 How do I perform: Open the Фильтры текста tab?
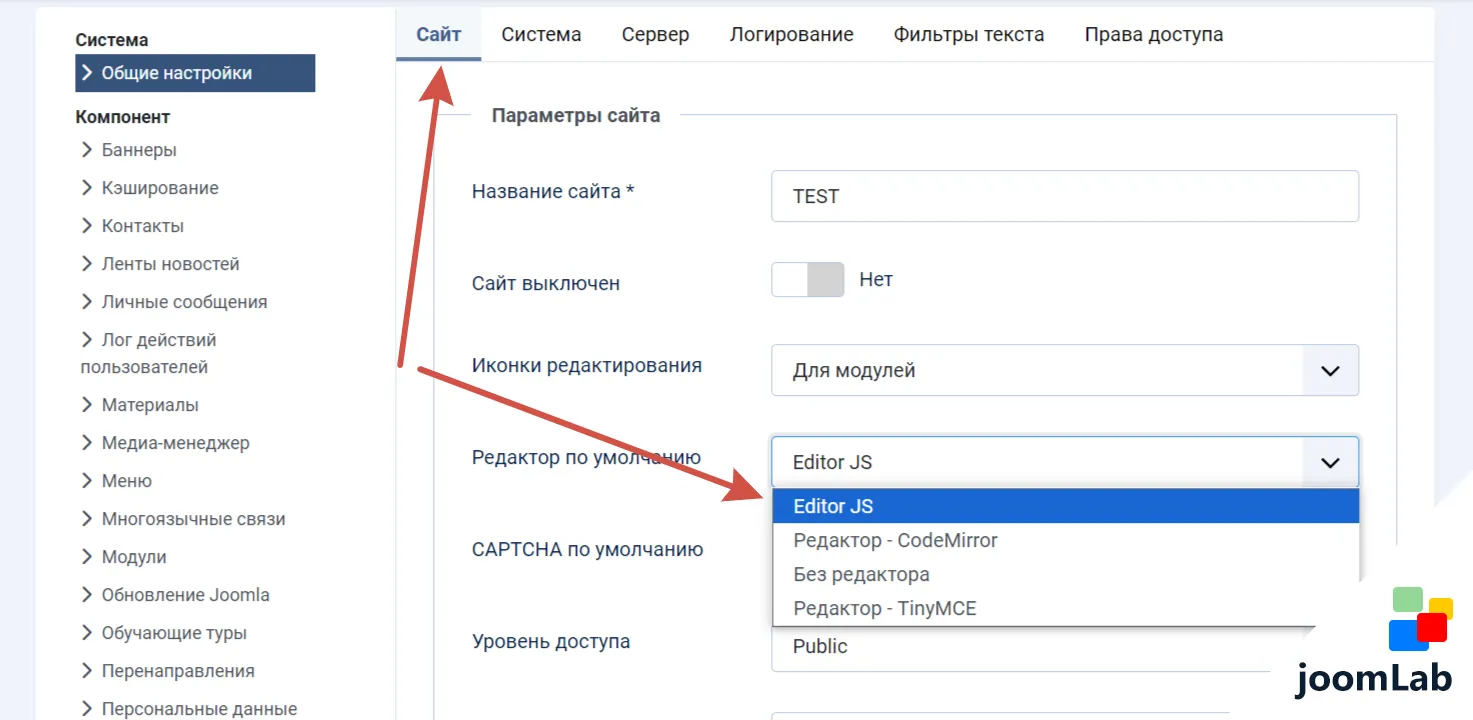(x=969, y=34)
